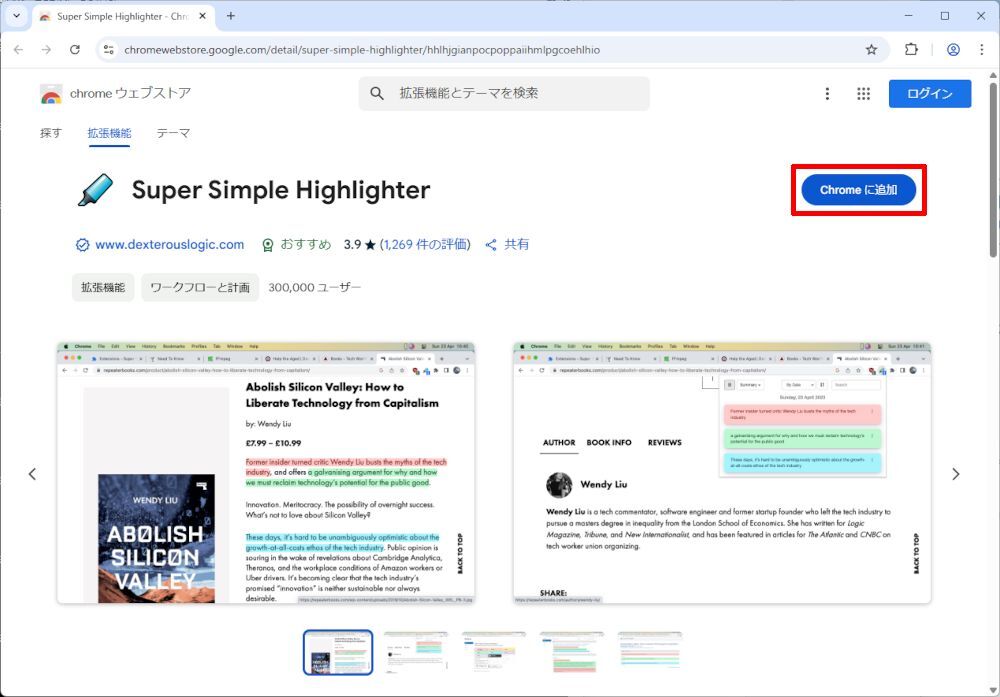Click the verified publisher badge icon
The image size is (1000, 697).
point(82,245)
